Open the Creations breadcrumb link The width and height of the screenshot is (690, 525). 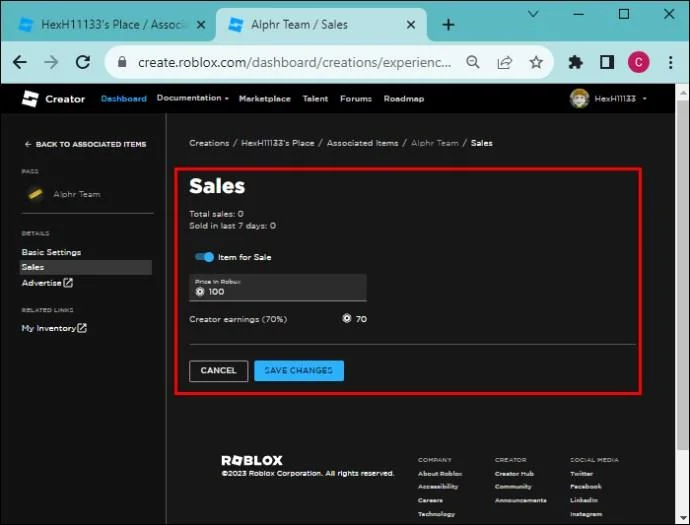coord(209,143)
